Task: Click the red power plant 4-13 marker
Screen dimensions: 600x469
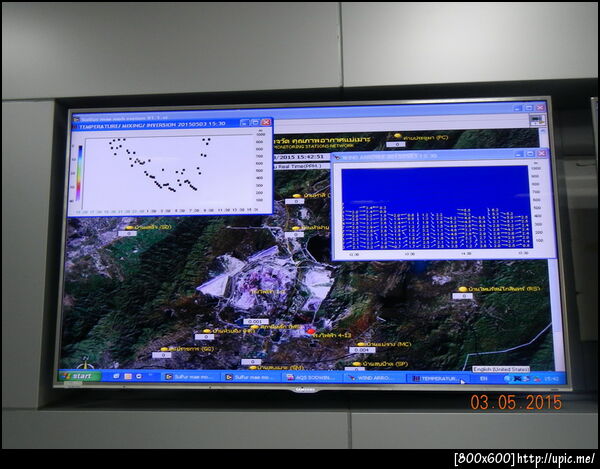Action: click(x=311, y=331)
